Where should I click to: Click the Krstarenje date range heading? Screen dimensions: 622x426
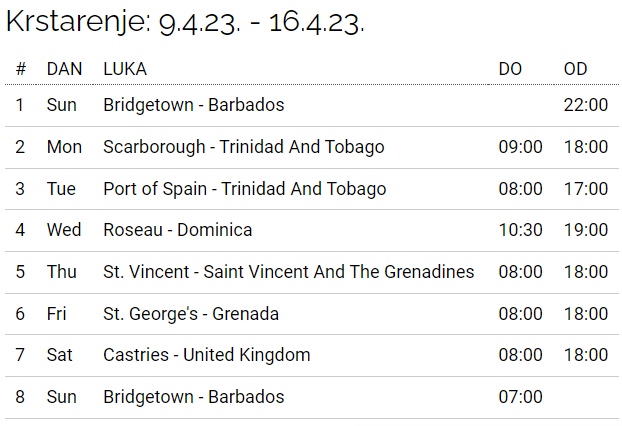coord(186,23)
